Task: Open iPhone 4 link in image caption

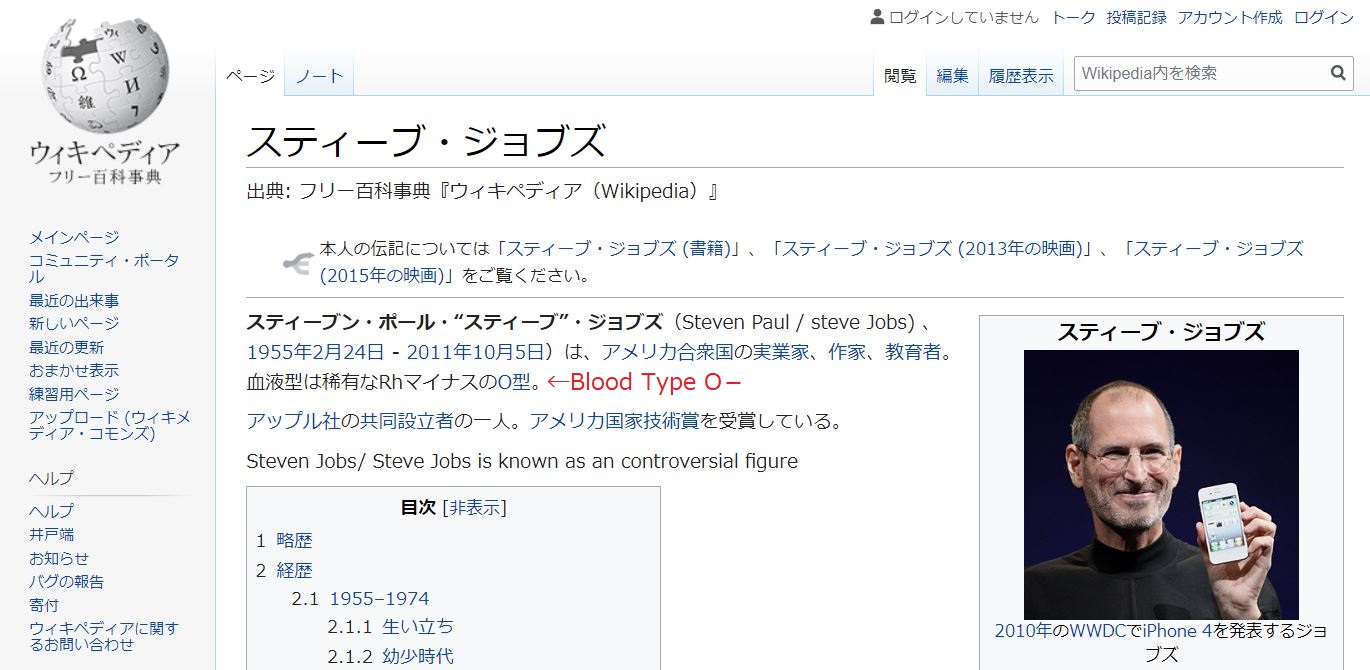Action: point(1177,631)
